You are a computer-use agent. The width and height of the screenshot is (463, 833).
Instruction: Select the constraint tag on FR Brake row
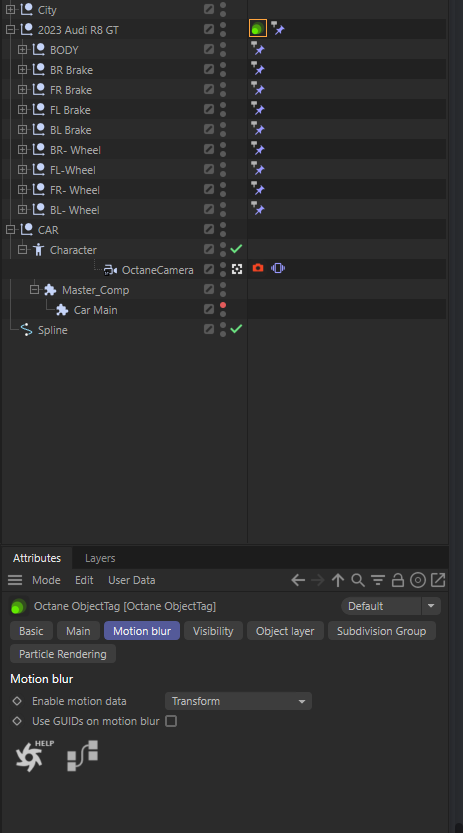258,89
